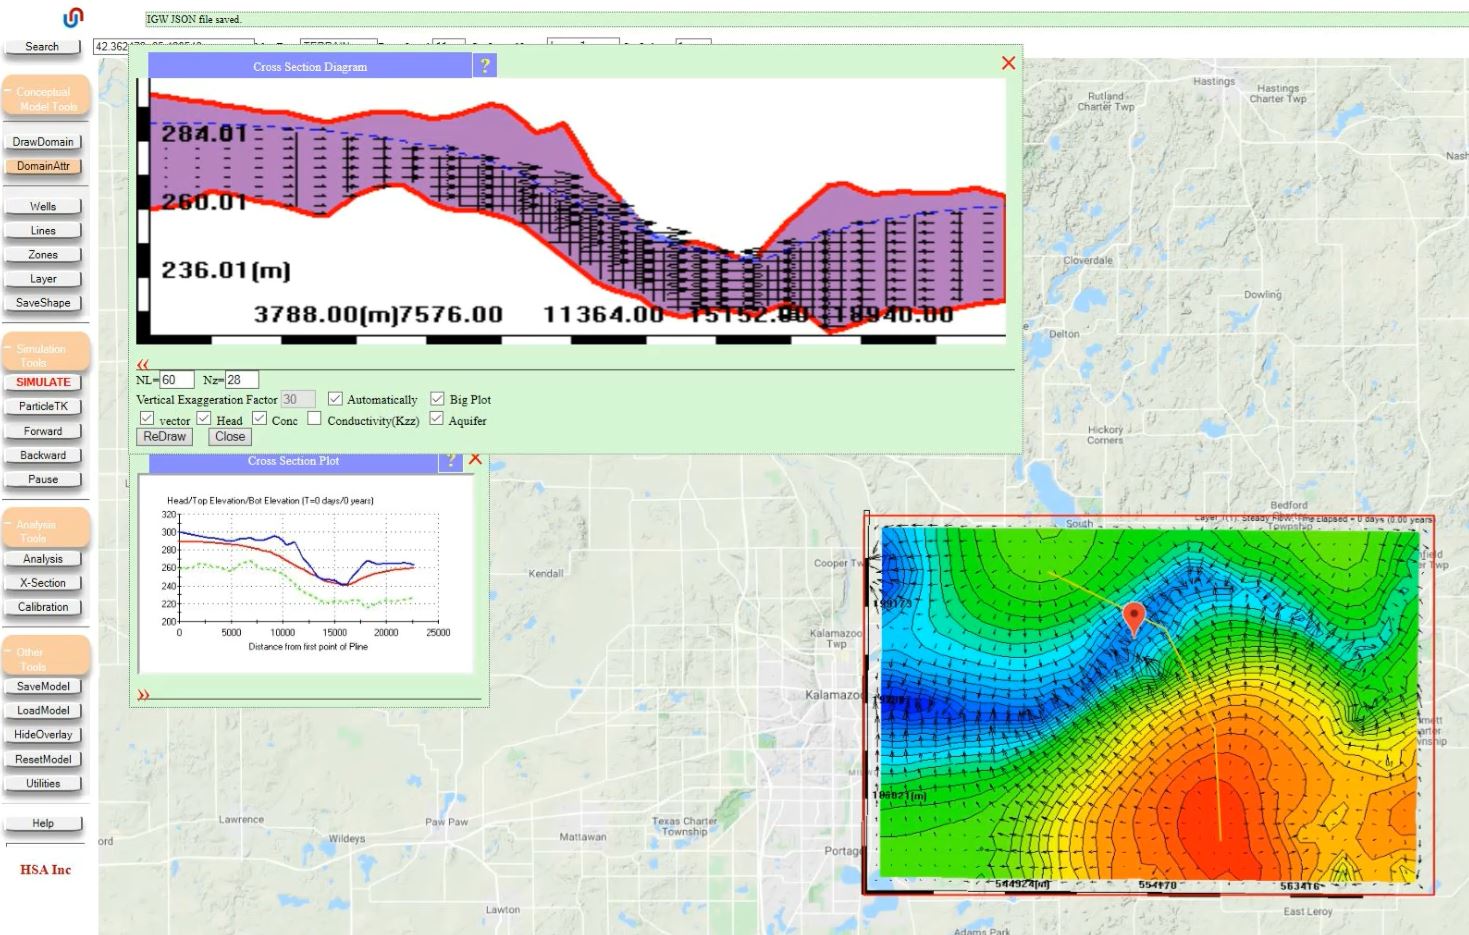Screen dimensions: 1469x935
Task: Collapse the Conceptual Model Tools section
Action: [x=46, y=98]
